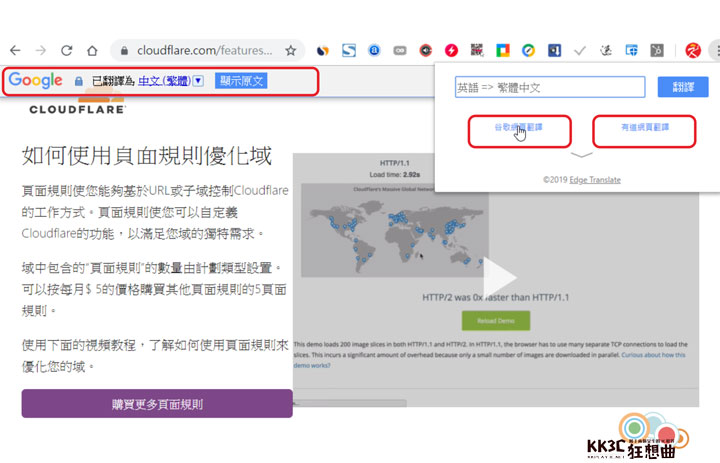The height and width of the screenshot is (463, 720).
Task: Open the blue S extension icon
Action: click(349, 51)
